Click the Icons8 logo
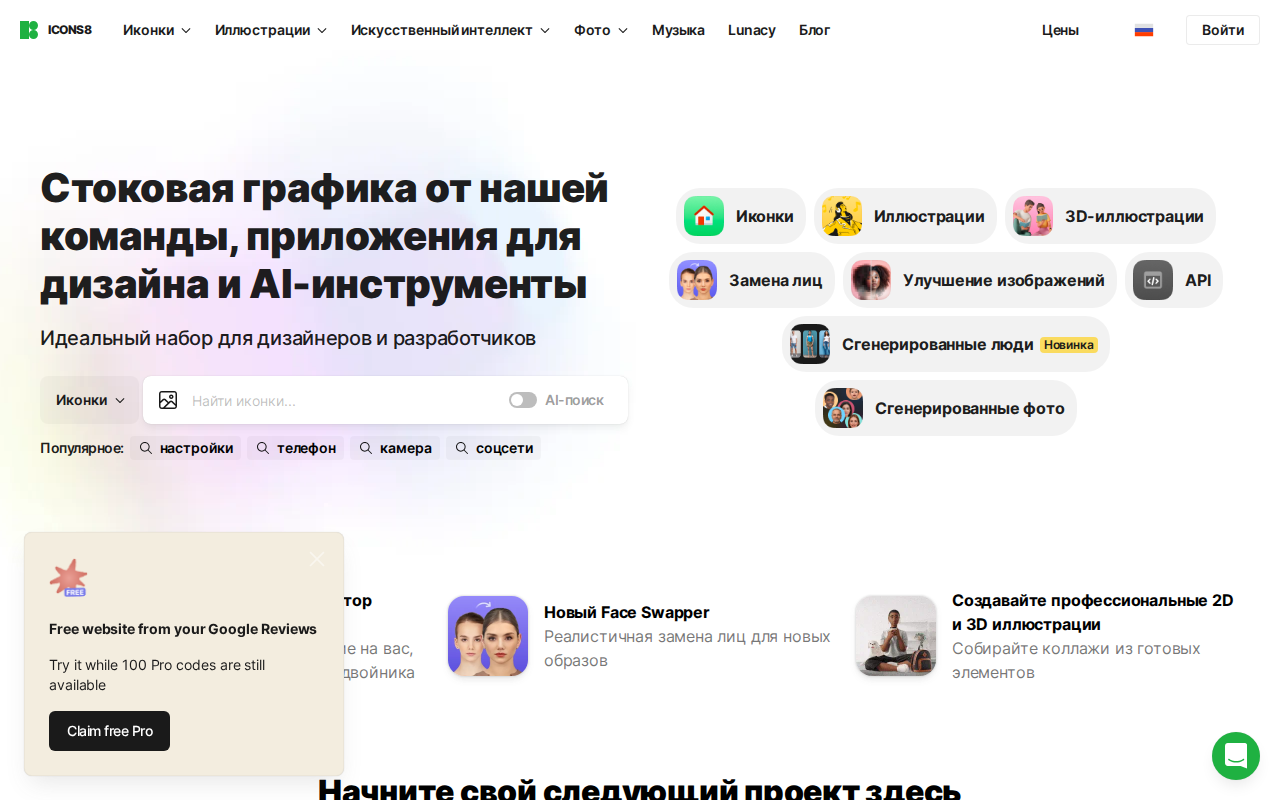Viewport: 1280px width, 800px height. click(x=56, y=30)
